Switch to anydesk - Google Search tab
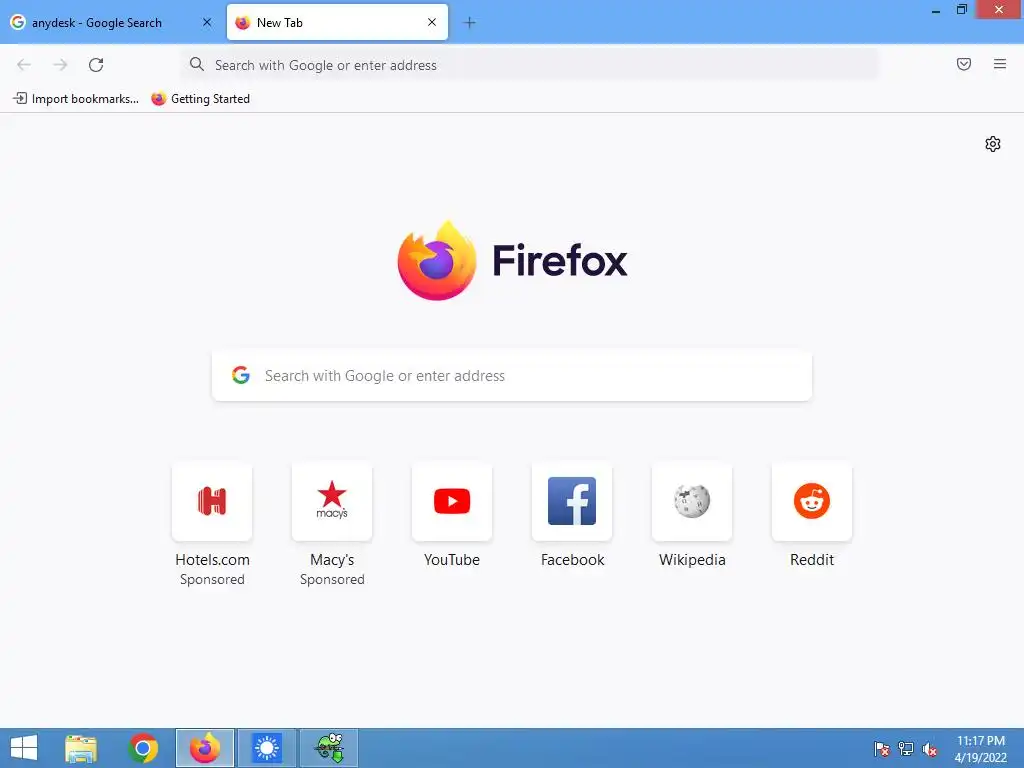 pyautogui.click(x=110, y=22)
